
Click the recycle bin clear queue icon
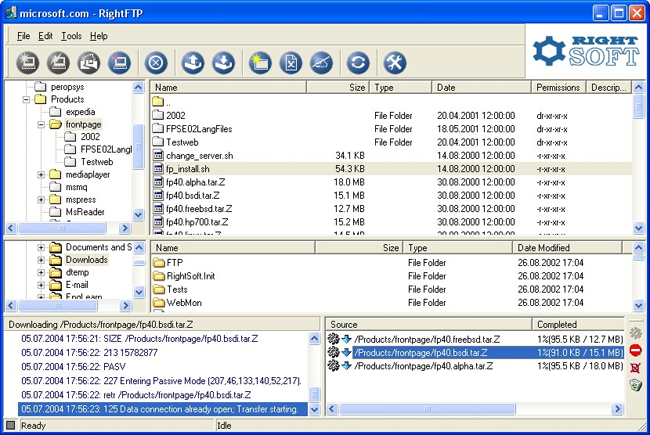coord(635,385)
